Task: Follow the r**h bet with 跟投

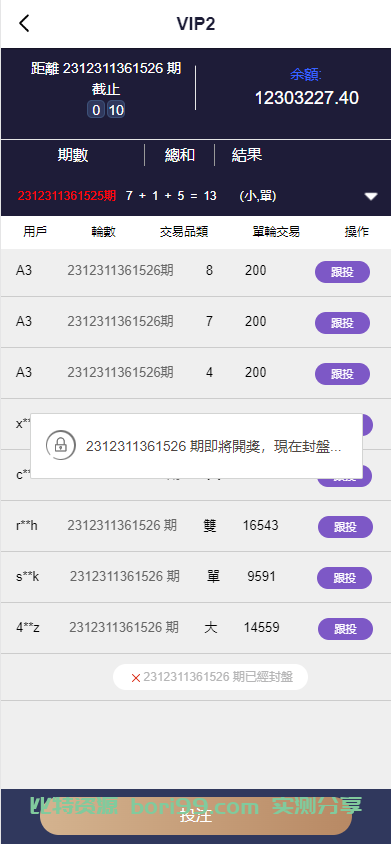Action: coord(345,527)
